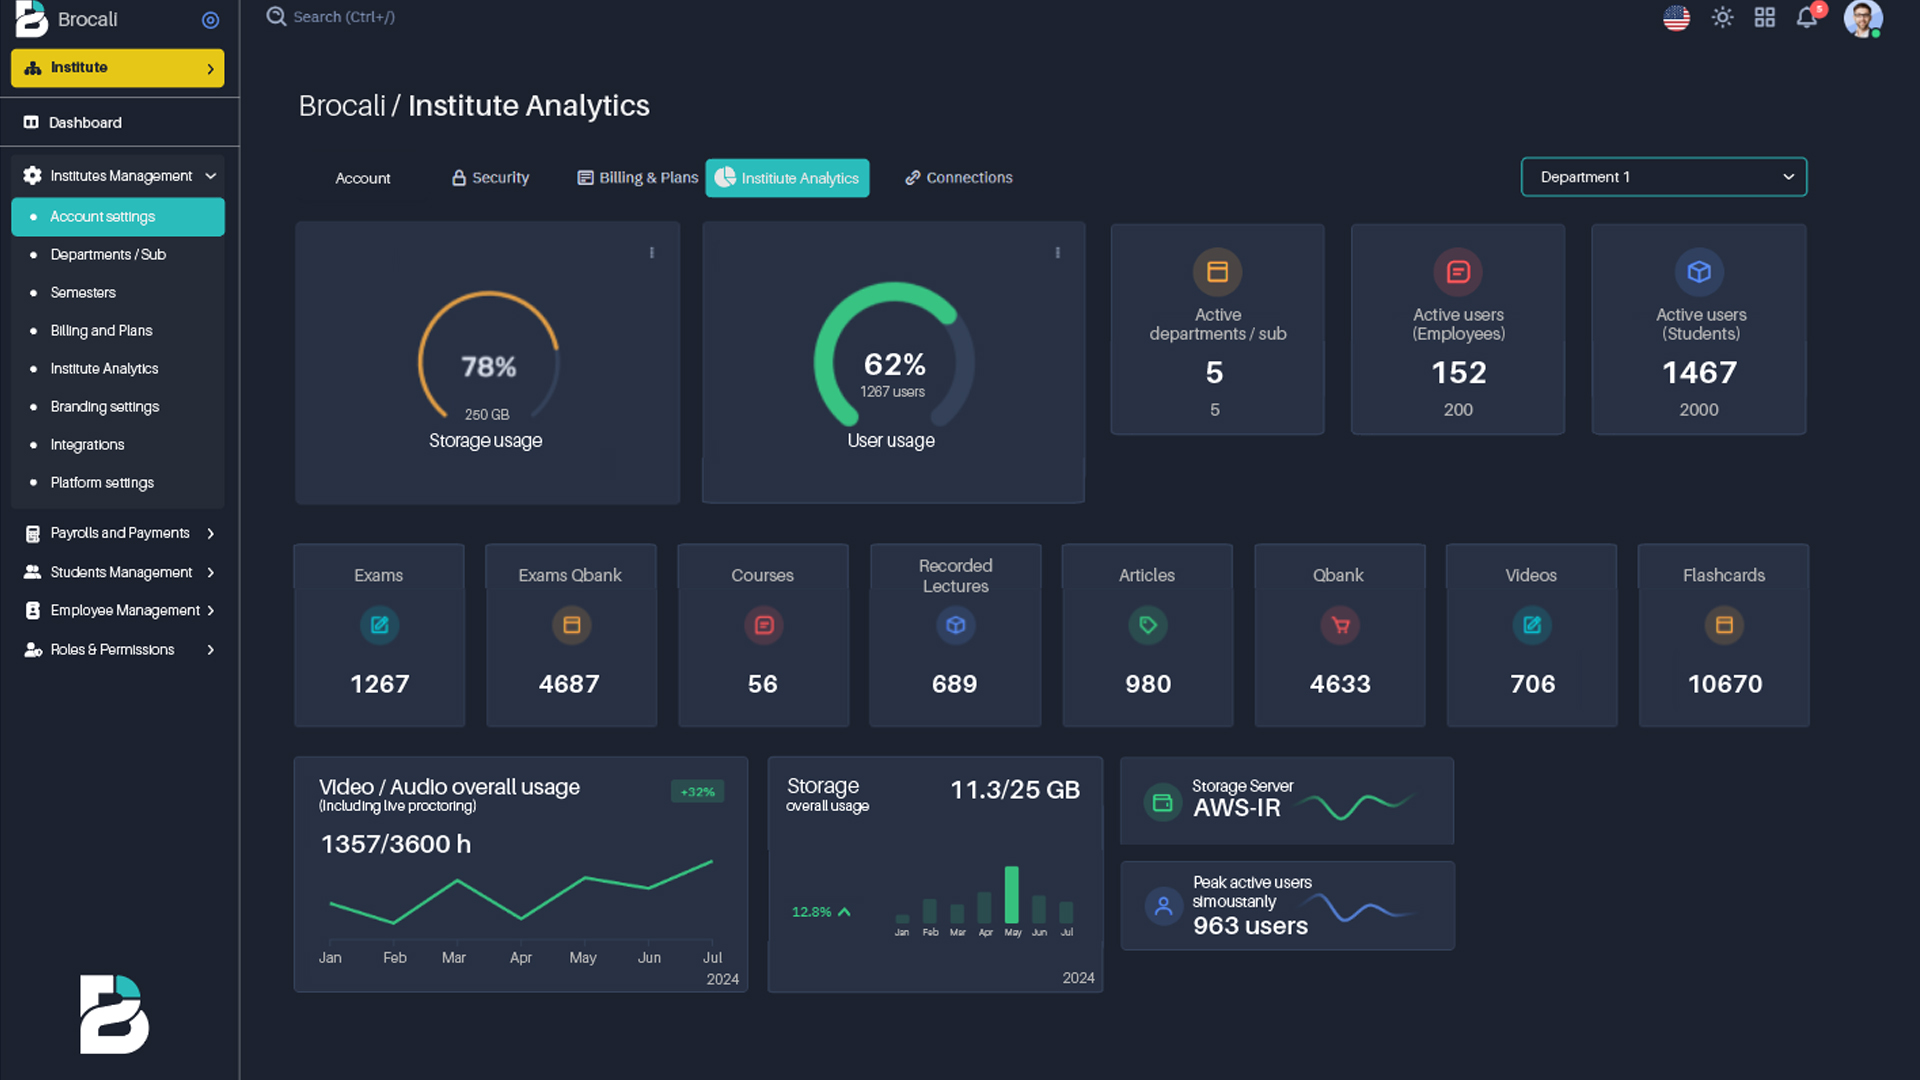Click the Videos card edit icon
The height and width of the screenshot is (1080, 1920).
coord(1532,625)
